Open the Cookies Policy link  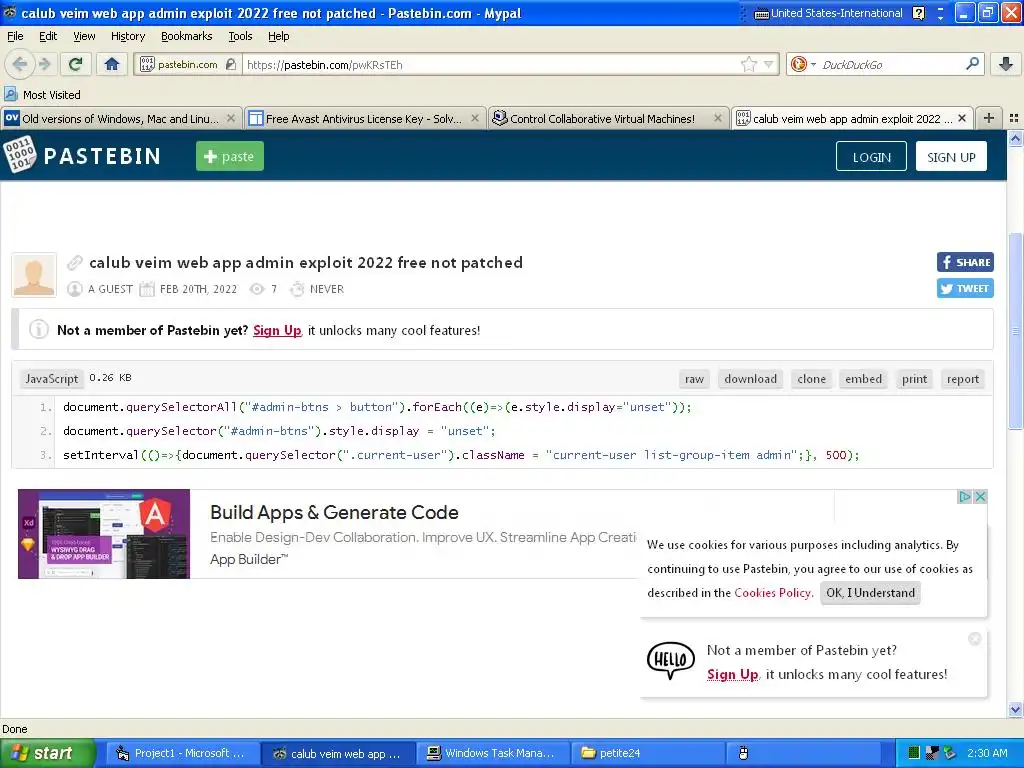772,593
